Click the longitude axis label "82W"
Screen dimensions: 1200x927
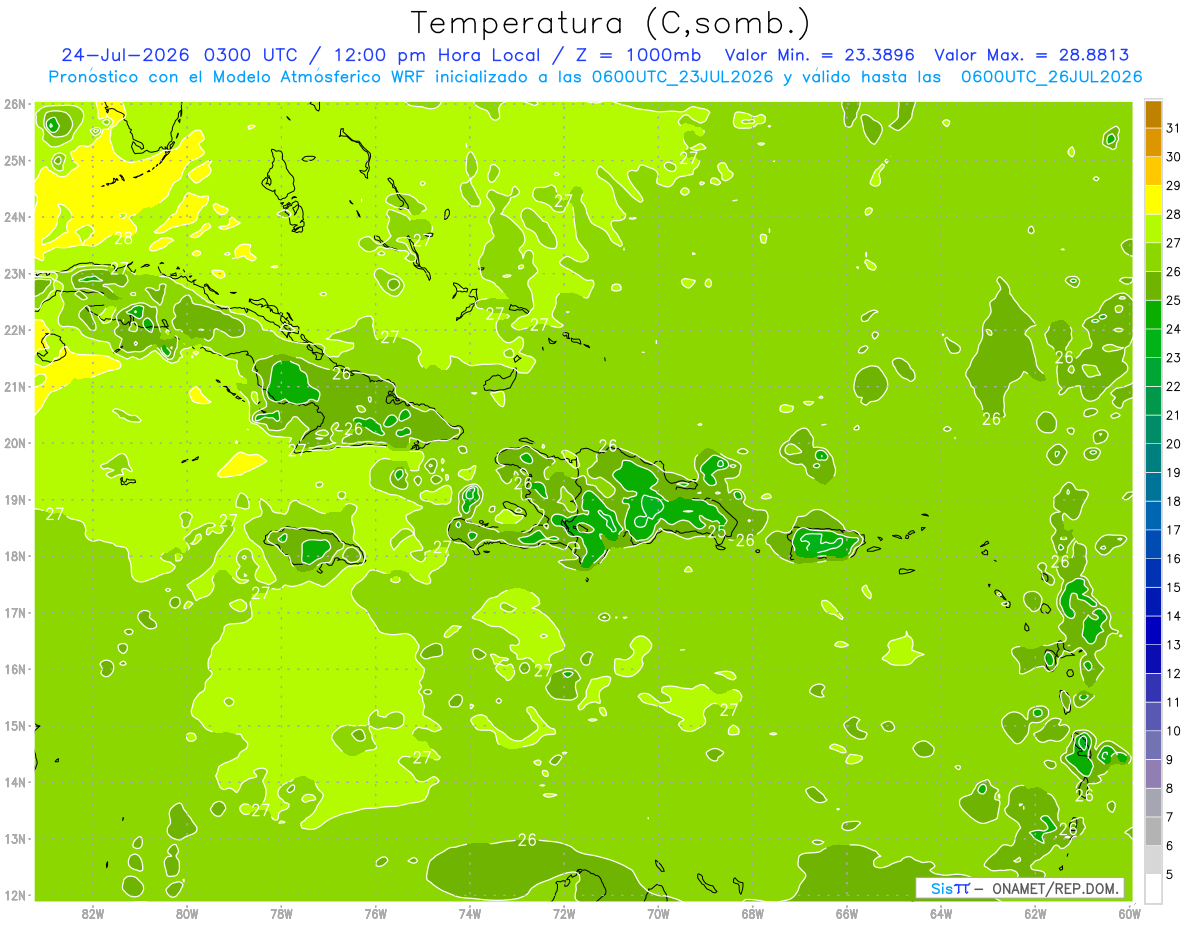click(93, 913)
